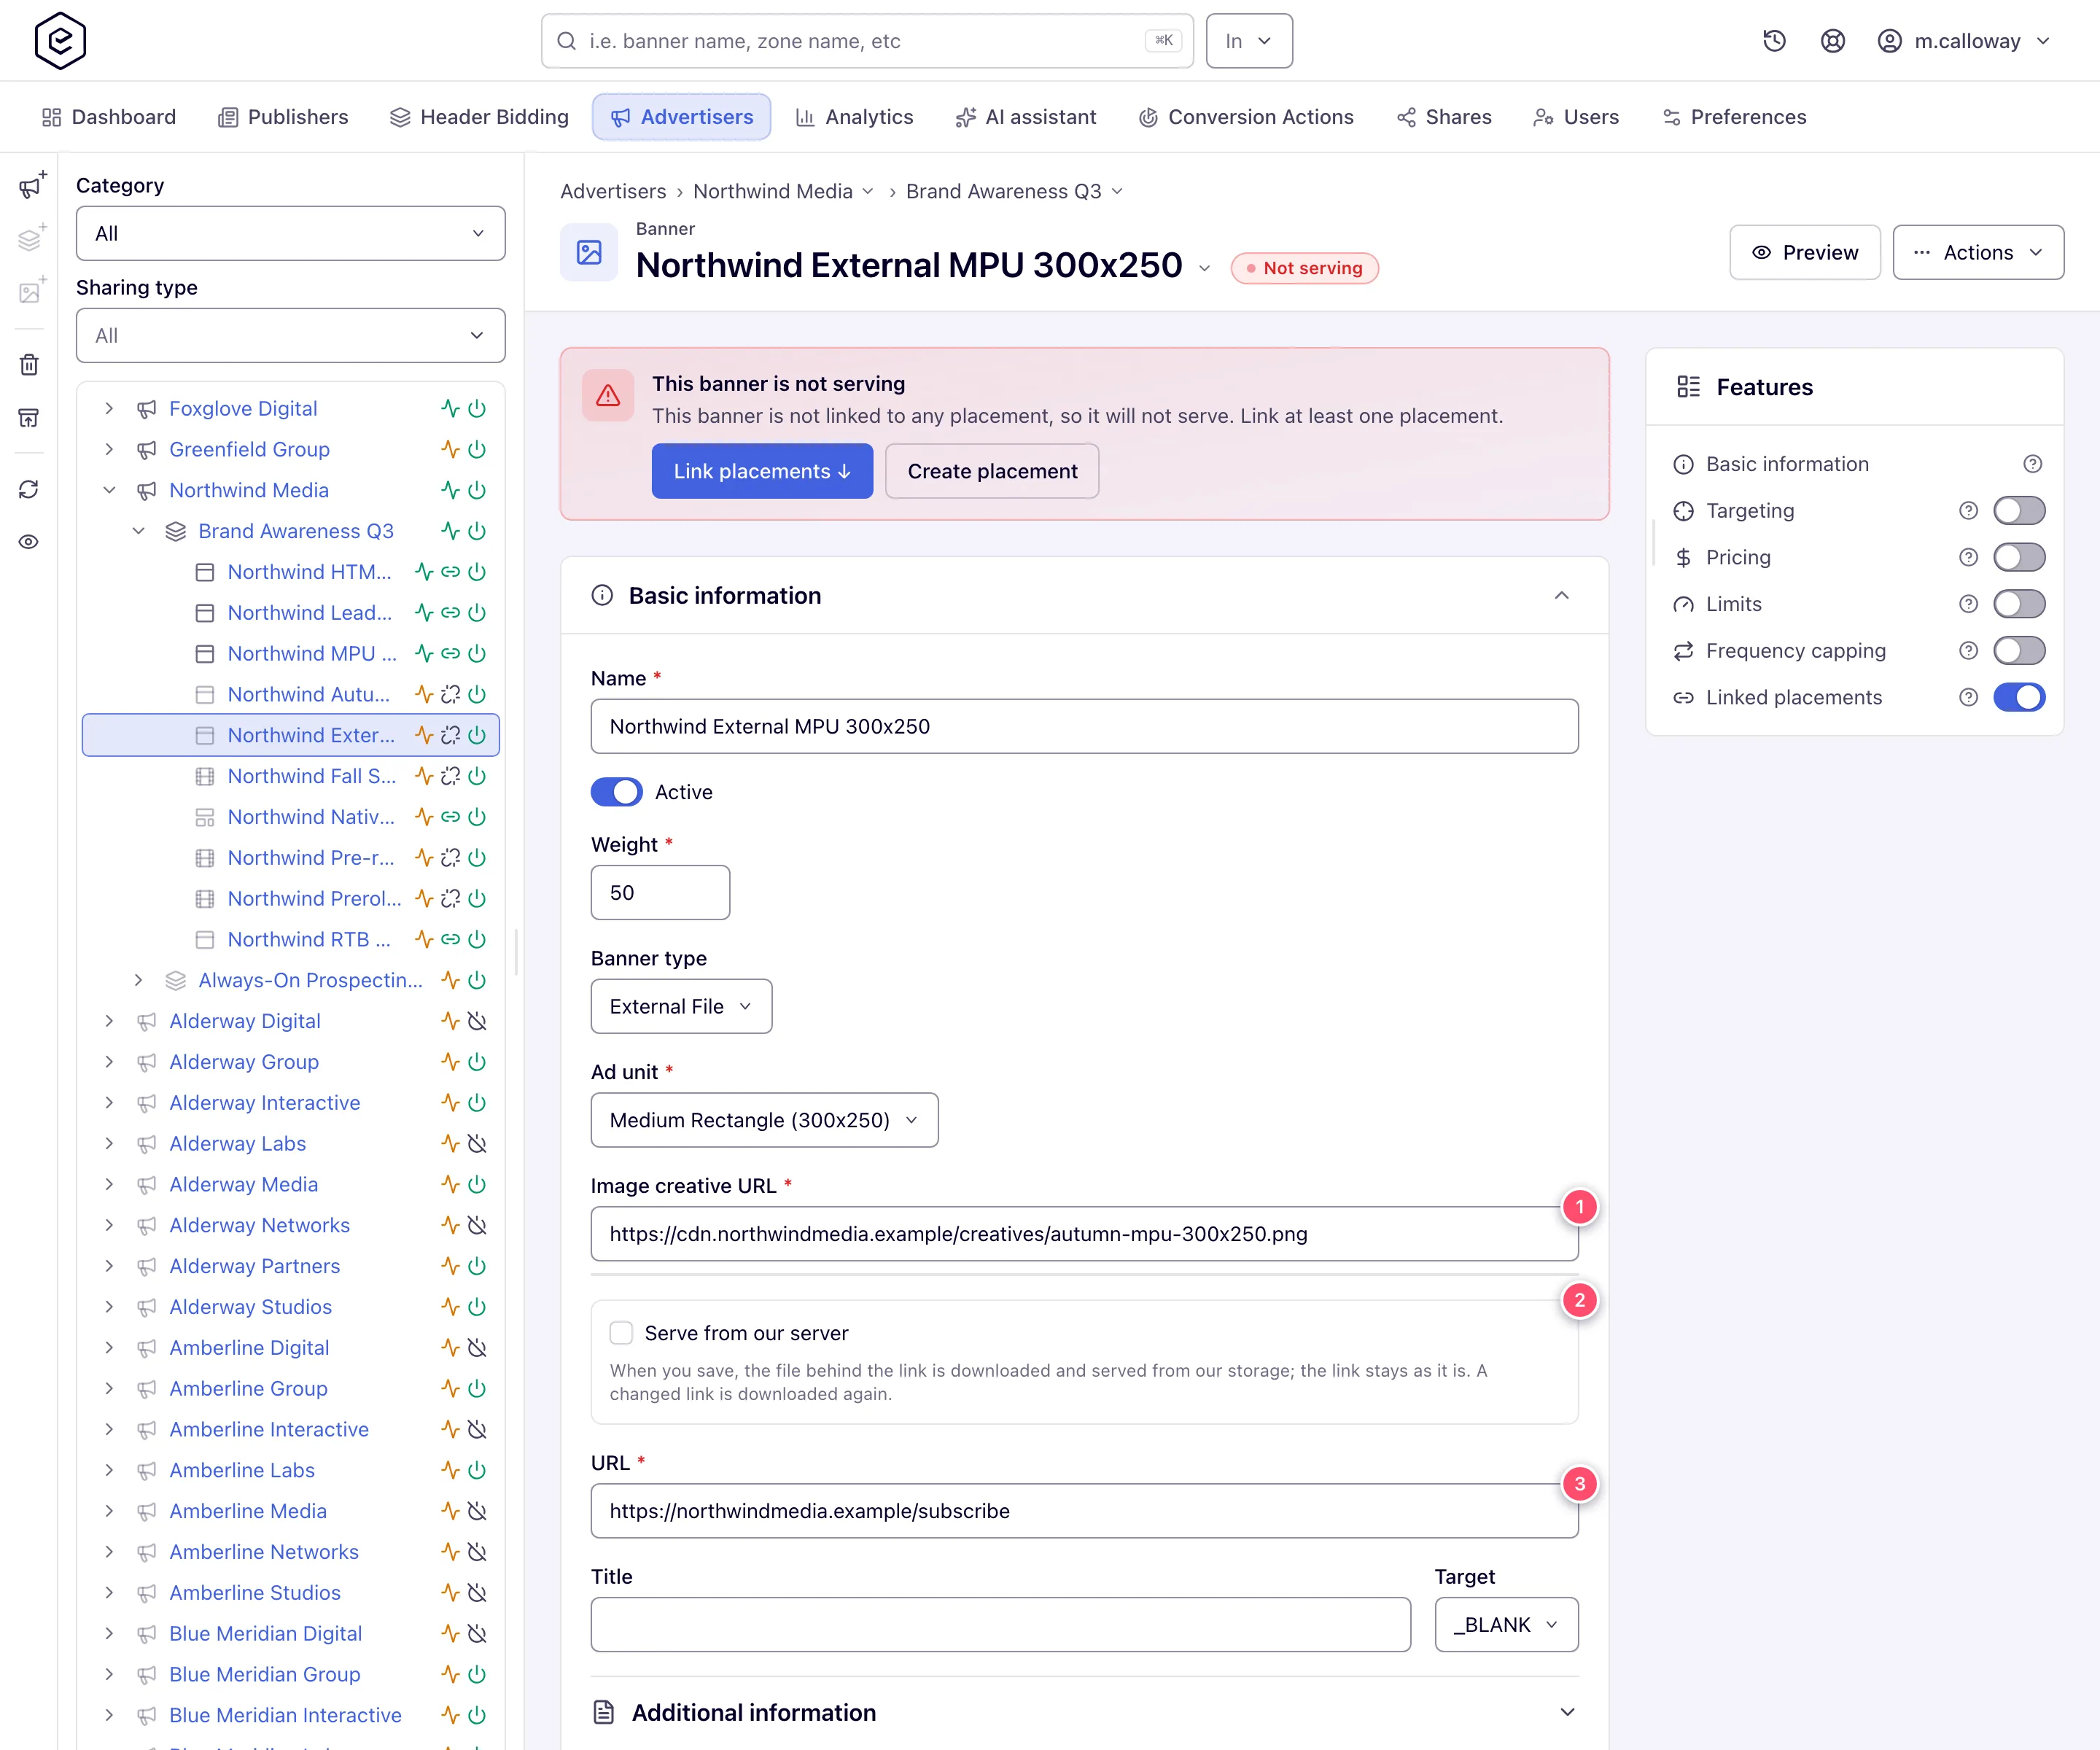The width and height of the screenshot is (2100, 1750).
Task: Click the refresh icon in left sidebar
Action: [x=29, y=489]
